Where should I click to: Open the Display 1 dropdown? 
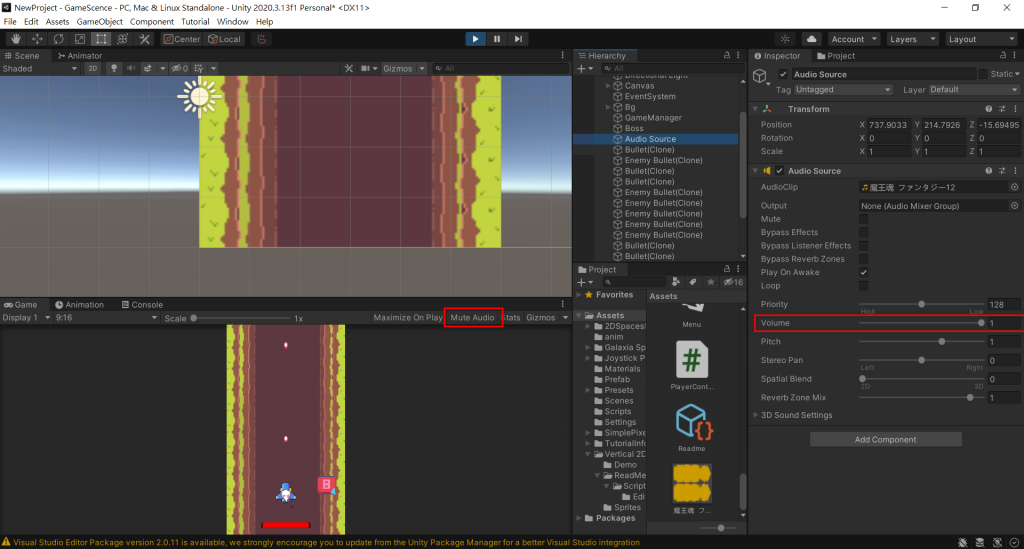point(26,318)
